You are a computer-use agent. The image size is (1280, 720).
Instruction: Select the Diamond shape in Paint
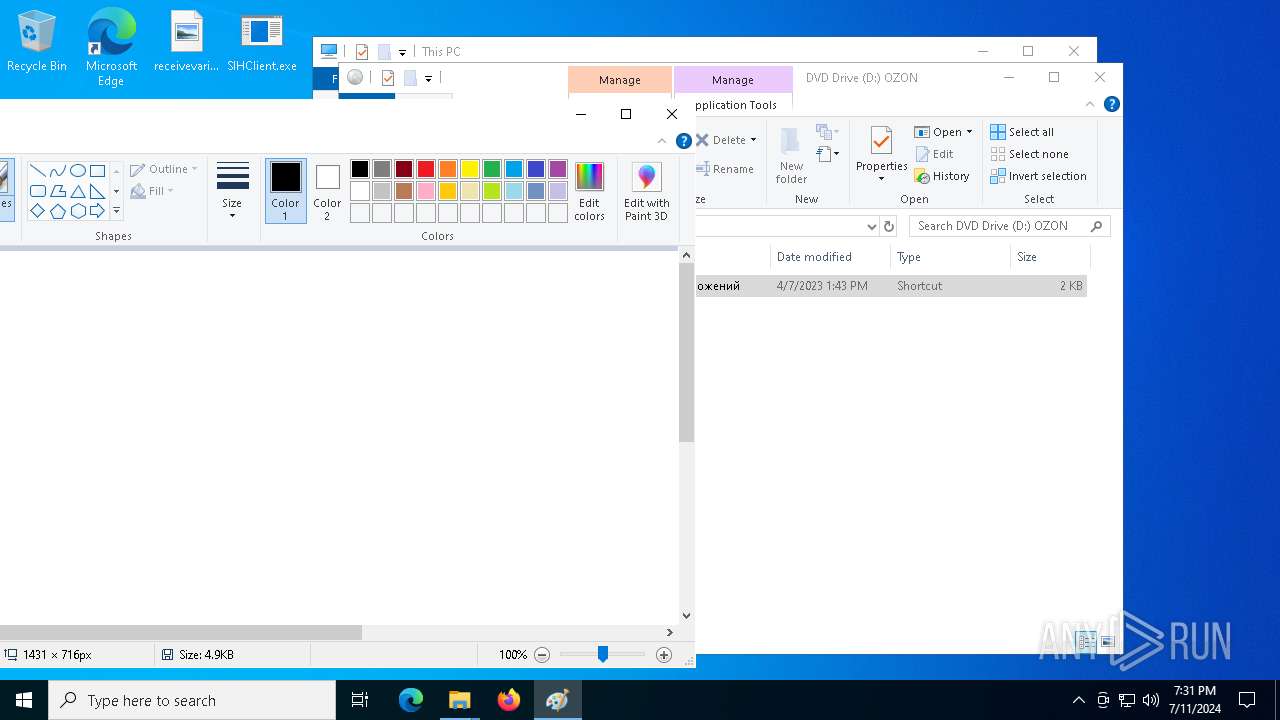[x=37, y=211]
